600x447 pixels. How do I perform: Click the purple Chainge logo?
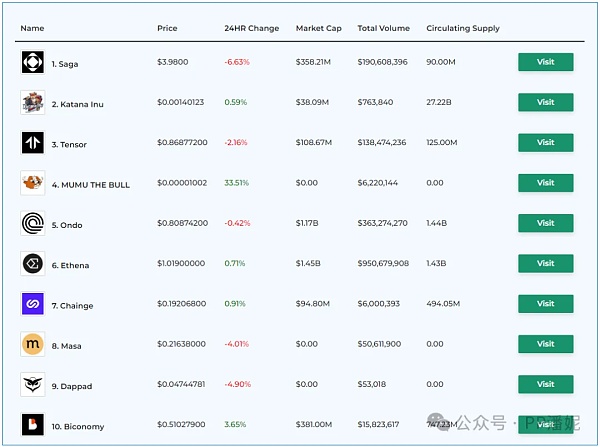(x=33, y=304)
